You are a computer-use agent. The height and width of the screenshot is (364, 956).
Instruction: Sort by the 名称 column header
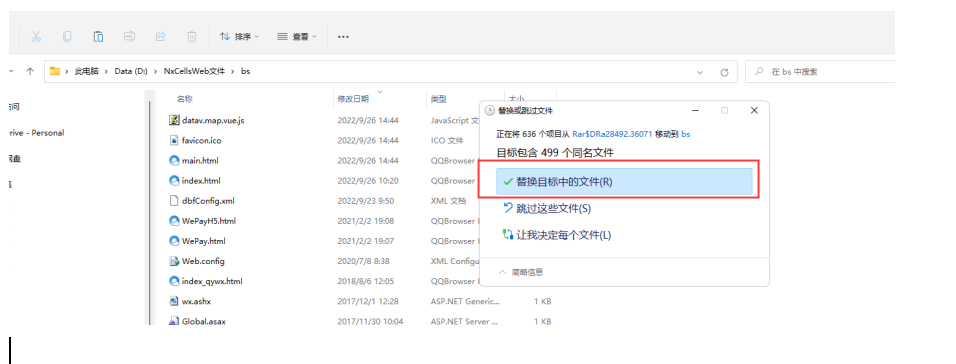(185, 99)
